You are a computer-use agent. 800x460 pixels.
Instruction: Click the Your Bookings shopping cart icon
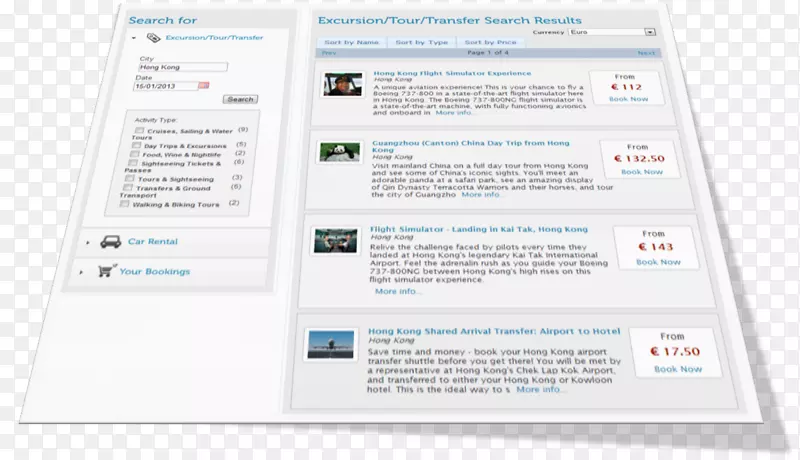pos(105,270)
